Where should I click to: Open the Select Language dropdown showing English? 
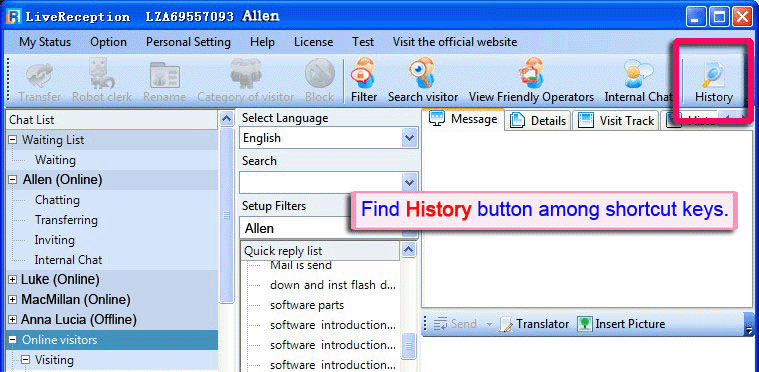pyautogui.click(x=328, y=138)
